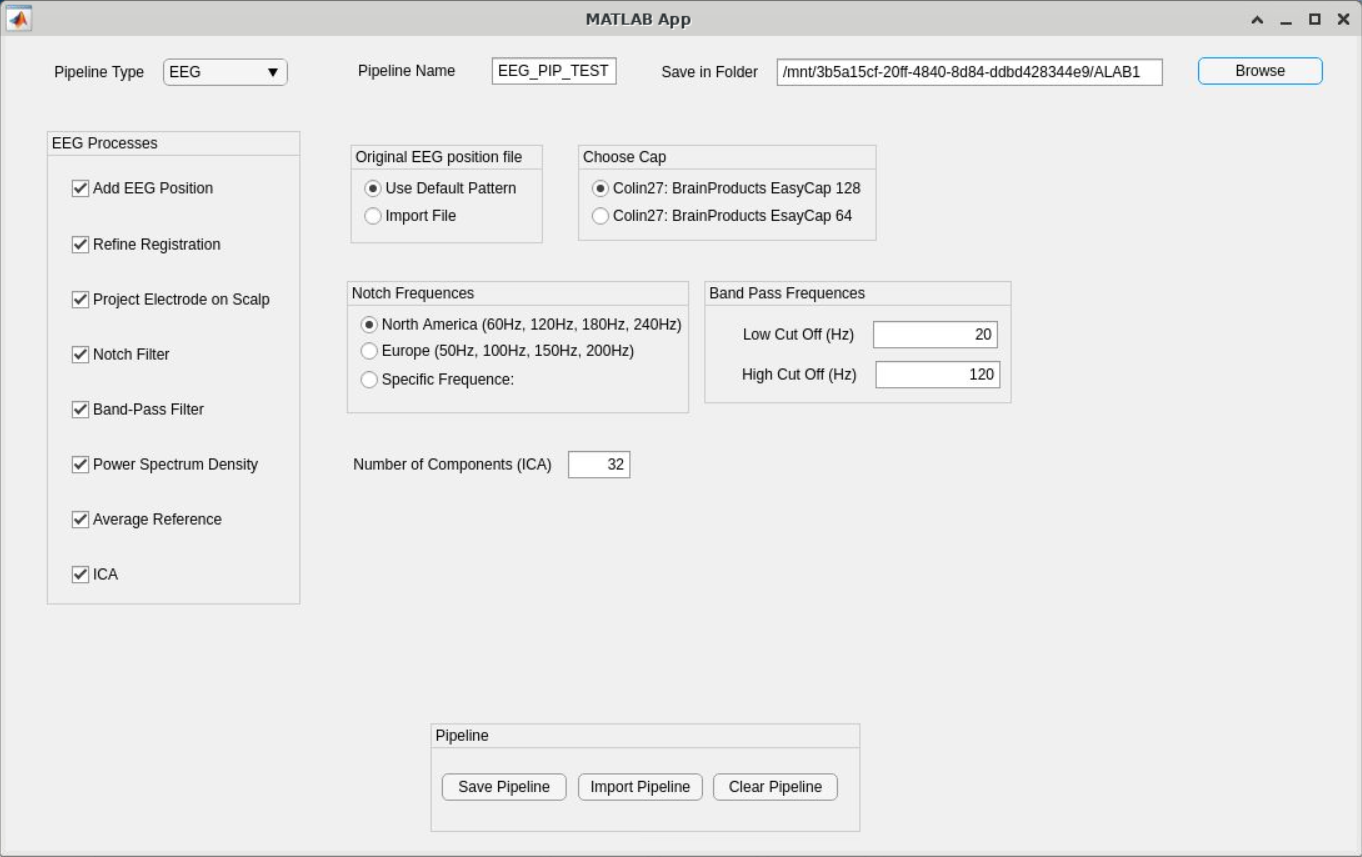Click the Number of Components (ICA) field
Viewport: 1362px width, 857px height.
(599, 465)
